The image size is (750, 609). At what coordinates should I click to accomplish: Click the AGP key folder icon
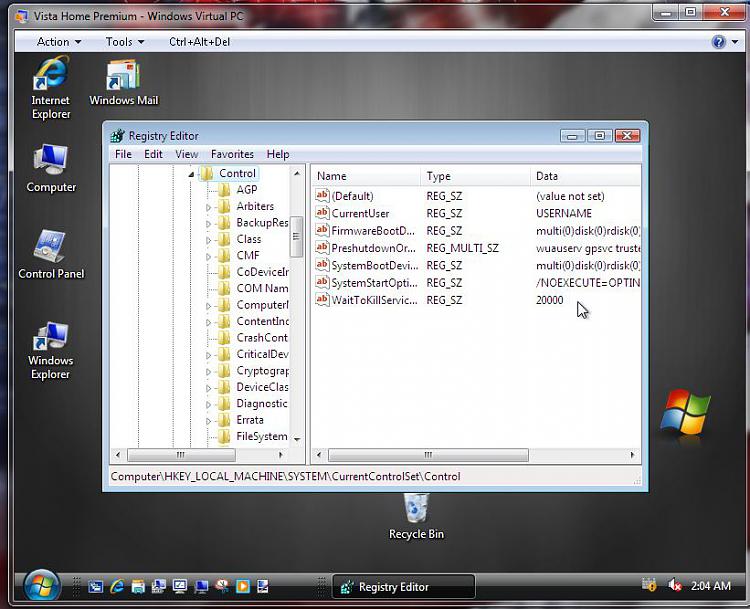point(224,190)
